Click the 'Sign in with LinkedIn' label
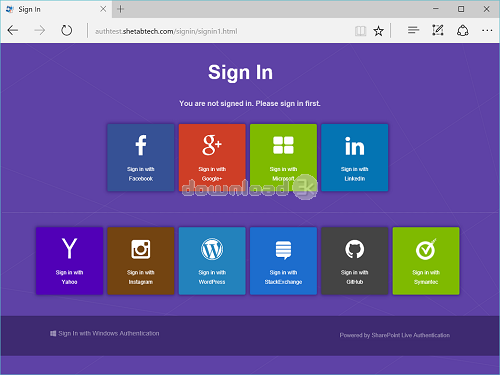Screen dimensions: 500x375 click(355, 174)
